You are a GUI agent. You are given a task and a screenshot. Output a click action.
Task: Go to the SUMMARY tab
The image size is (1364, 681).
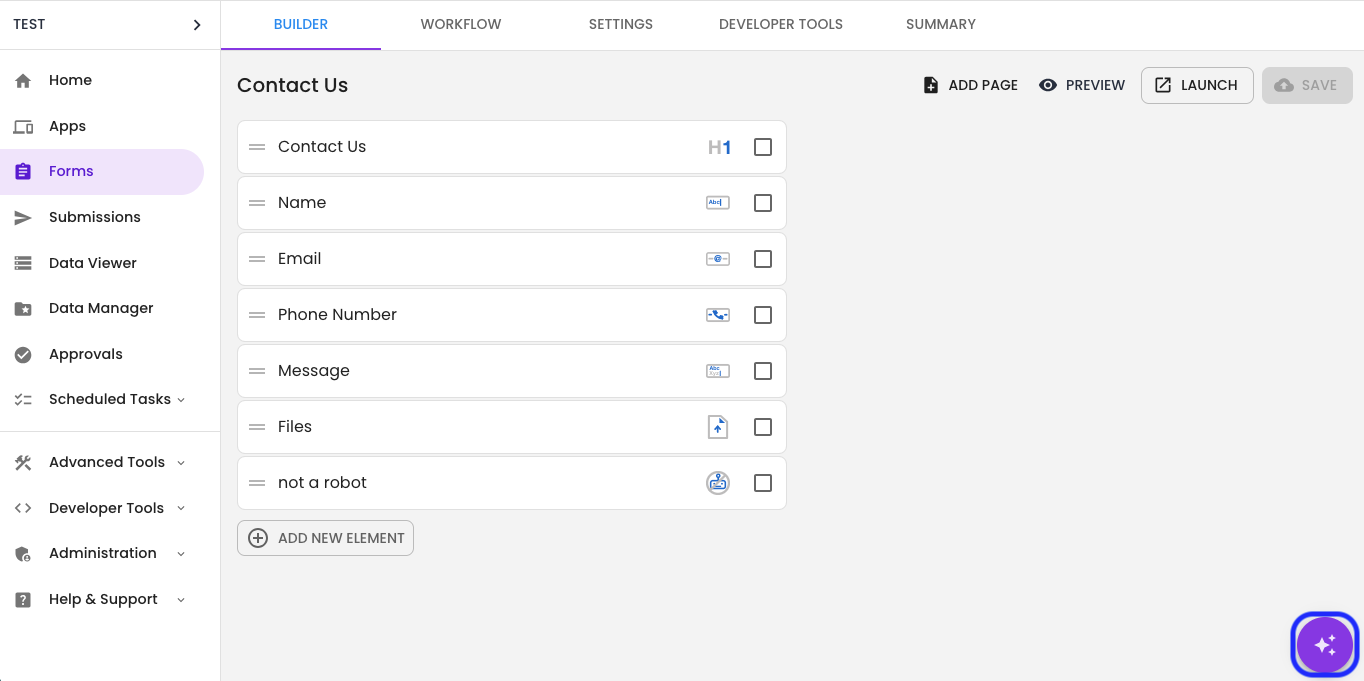pos(941,25)
